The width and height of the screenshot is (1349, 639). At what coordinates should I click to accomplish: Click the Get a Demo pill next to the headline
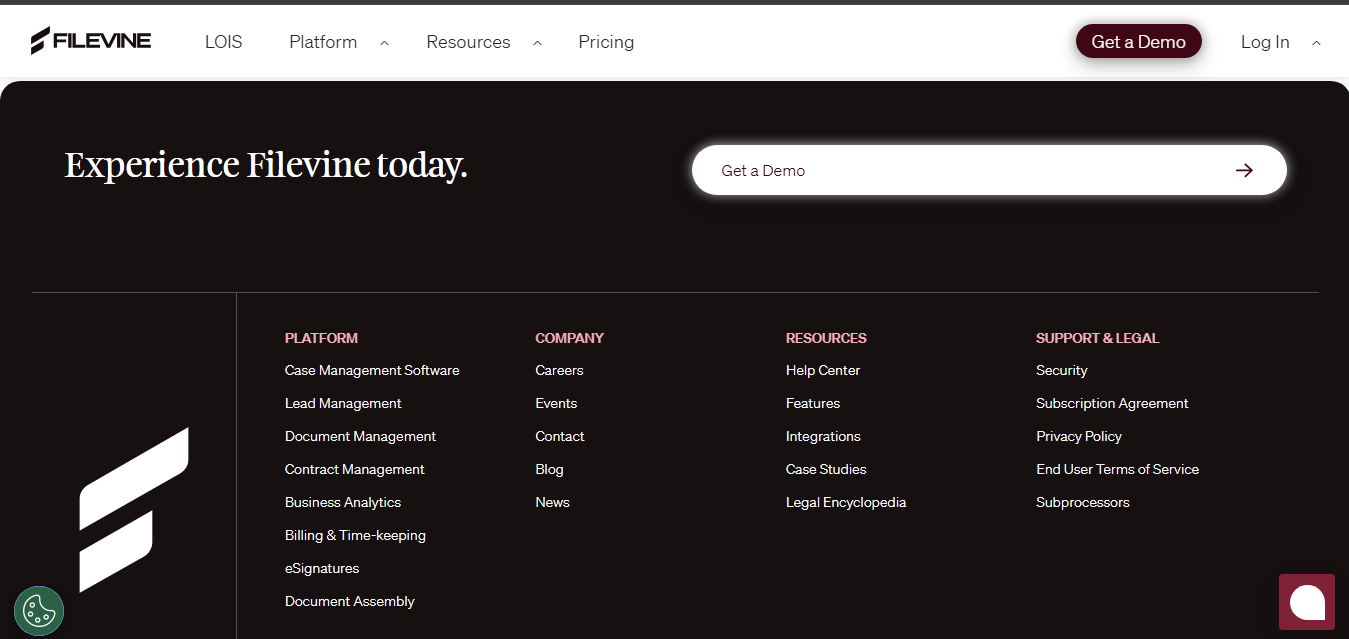click(x=989, y=169)
